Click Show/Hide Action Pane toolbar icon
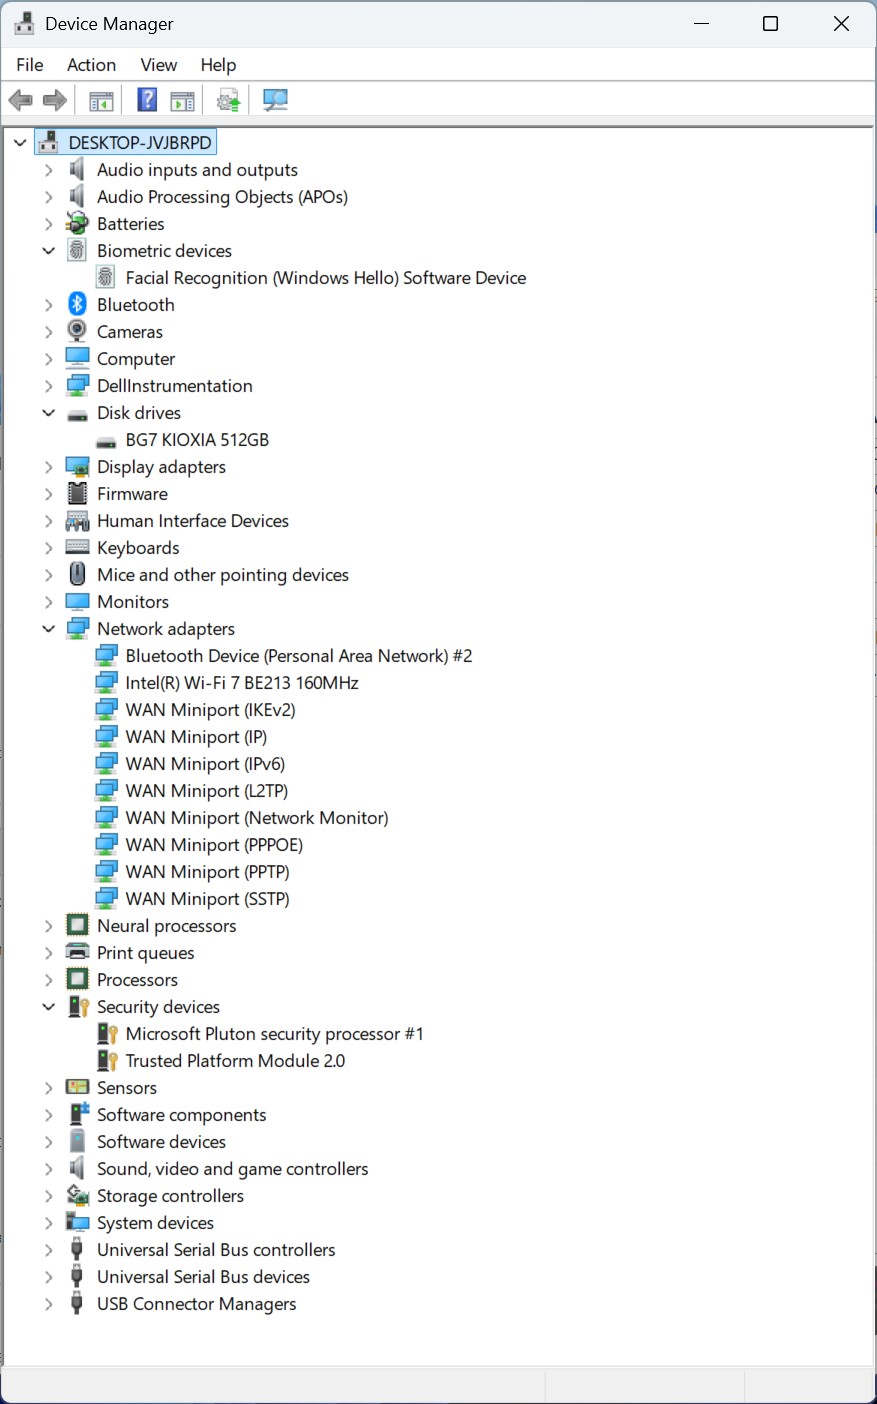 tap(183, 100)
